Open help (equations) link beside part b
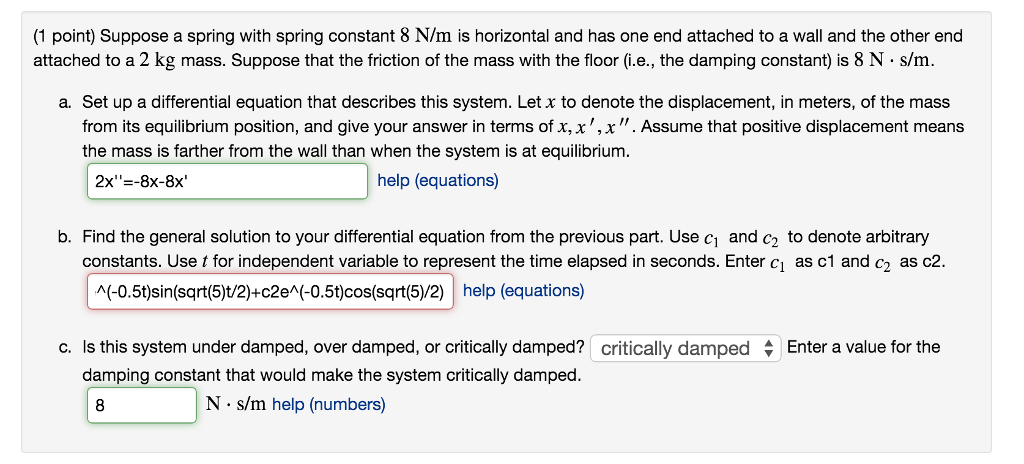Image resolution: width=1024 pixels, height=464 pixels. pyautogui.click(x=524, y=290)
